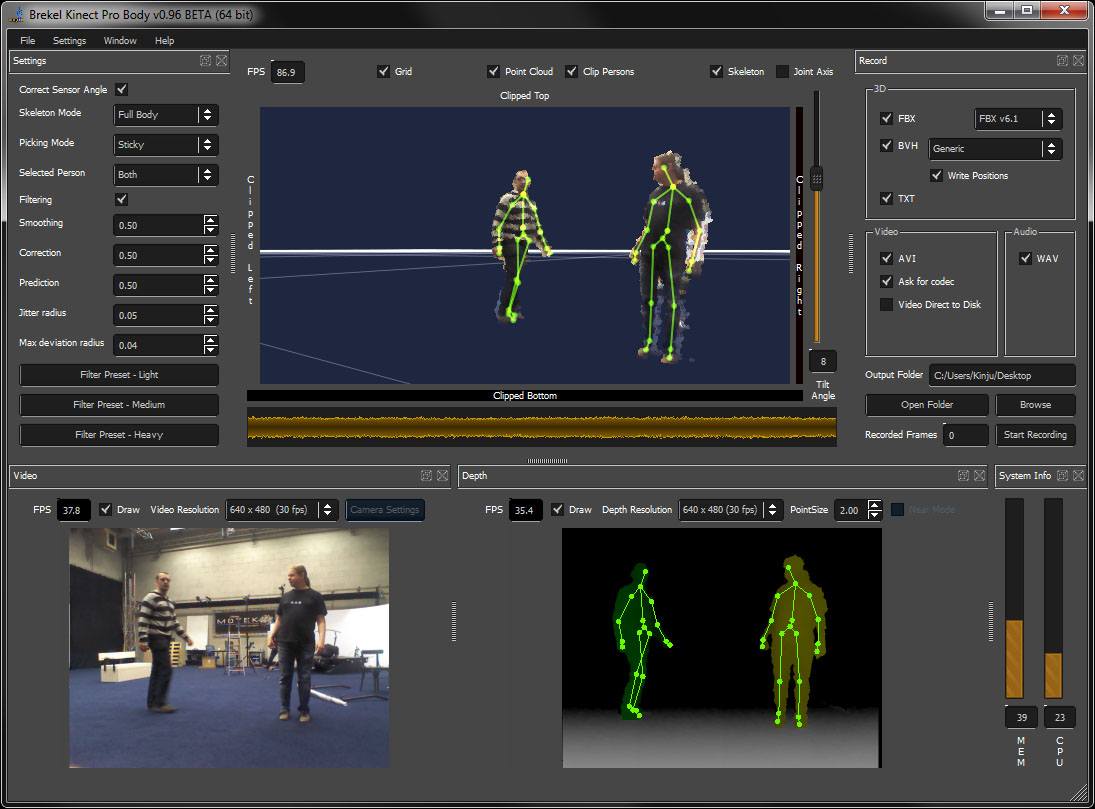The width and height of the screenshot is (1095, 809).
Task: Close the Record panel
Action: pos(1078,61)
